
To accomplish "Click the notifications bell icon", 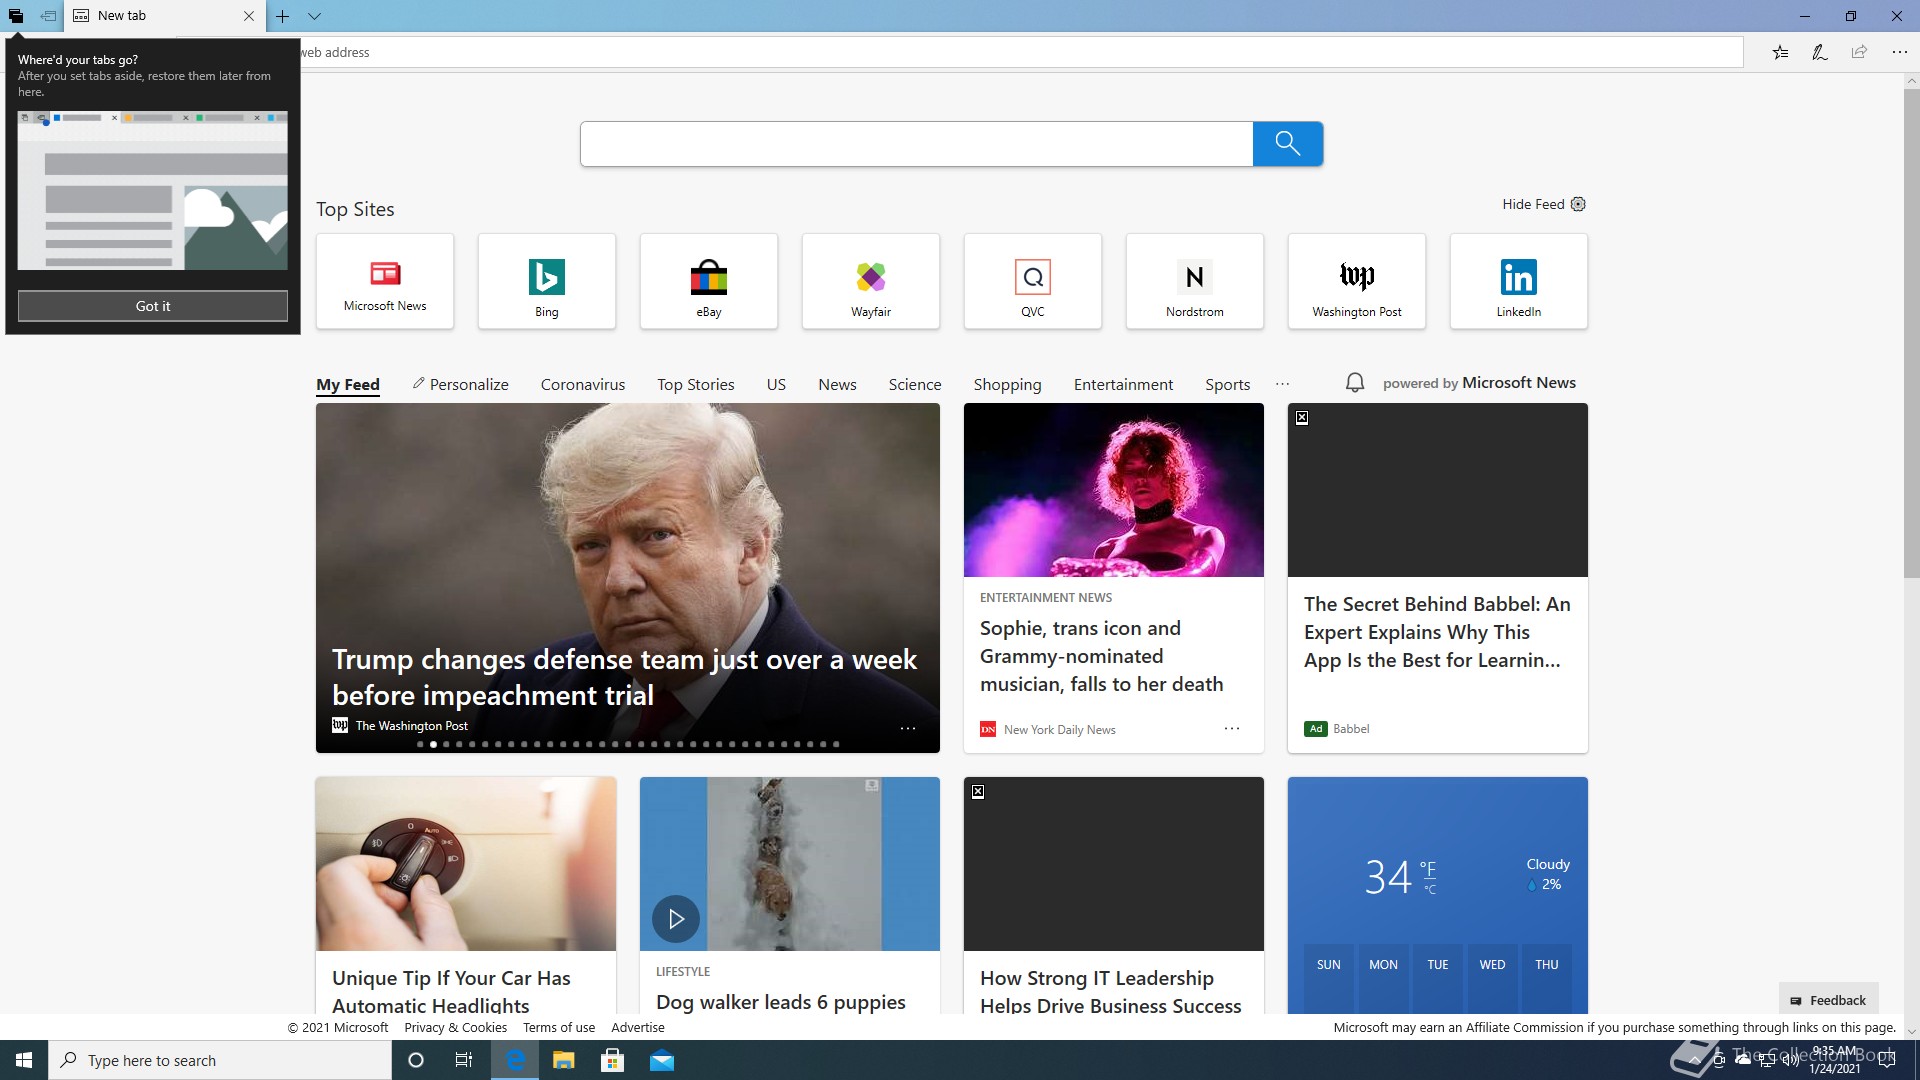I will (x=1355, y=383).
